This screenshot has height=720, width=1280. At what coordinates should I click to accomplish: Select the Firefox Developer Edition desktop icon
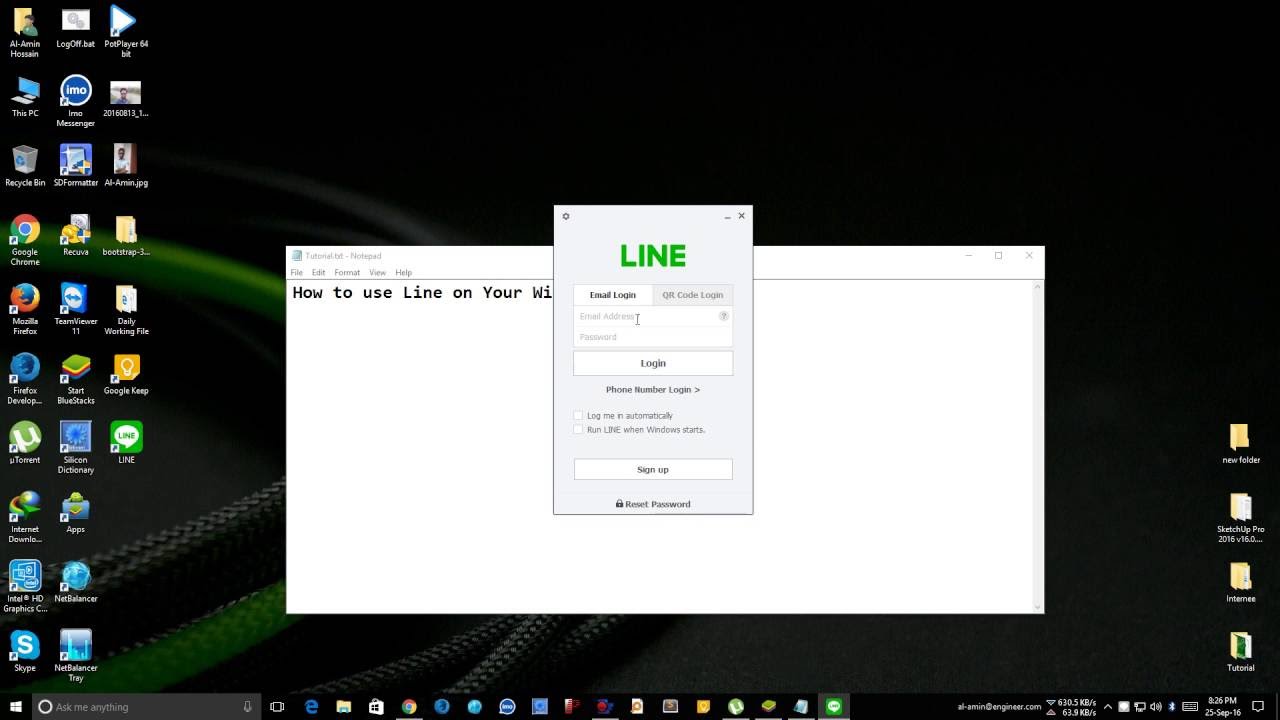[25, 378]
